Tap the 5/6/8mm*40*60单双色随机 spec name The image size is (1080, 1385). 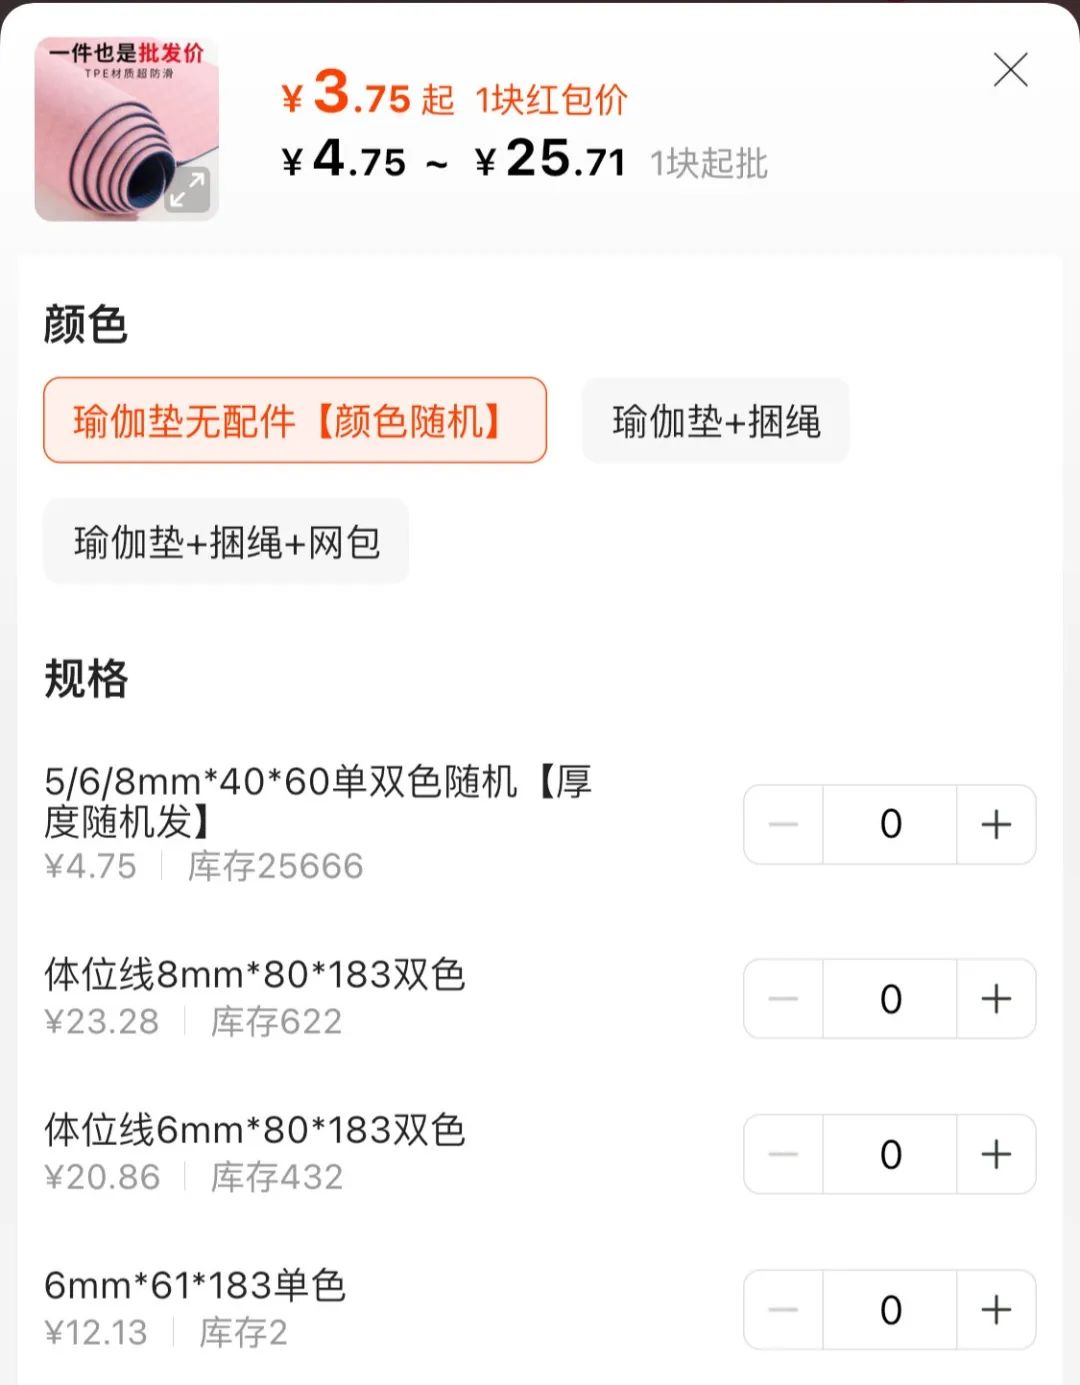click(317, 800)
